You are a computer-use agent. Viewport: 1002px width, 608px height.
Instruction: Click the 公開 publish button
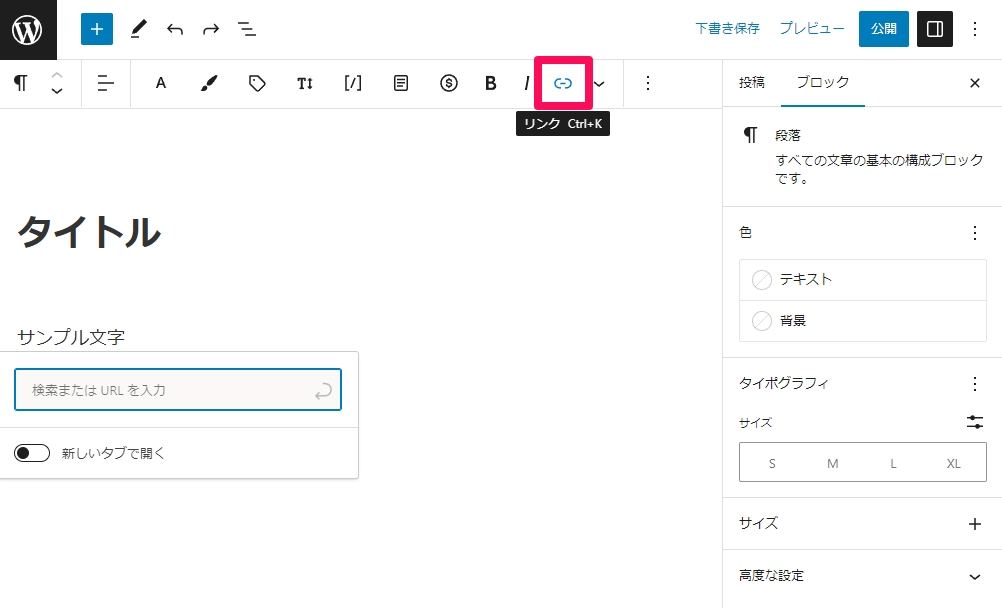pyautogui.click(x=883, y=29)
